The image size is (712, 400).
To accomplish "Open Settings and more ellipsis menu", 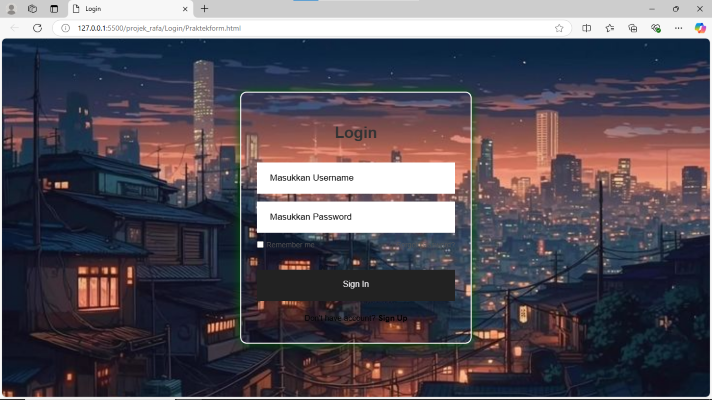I will point(678,28).
